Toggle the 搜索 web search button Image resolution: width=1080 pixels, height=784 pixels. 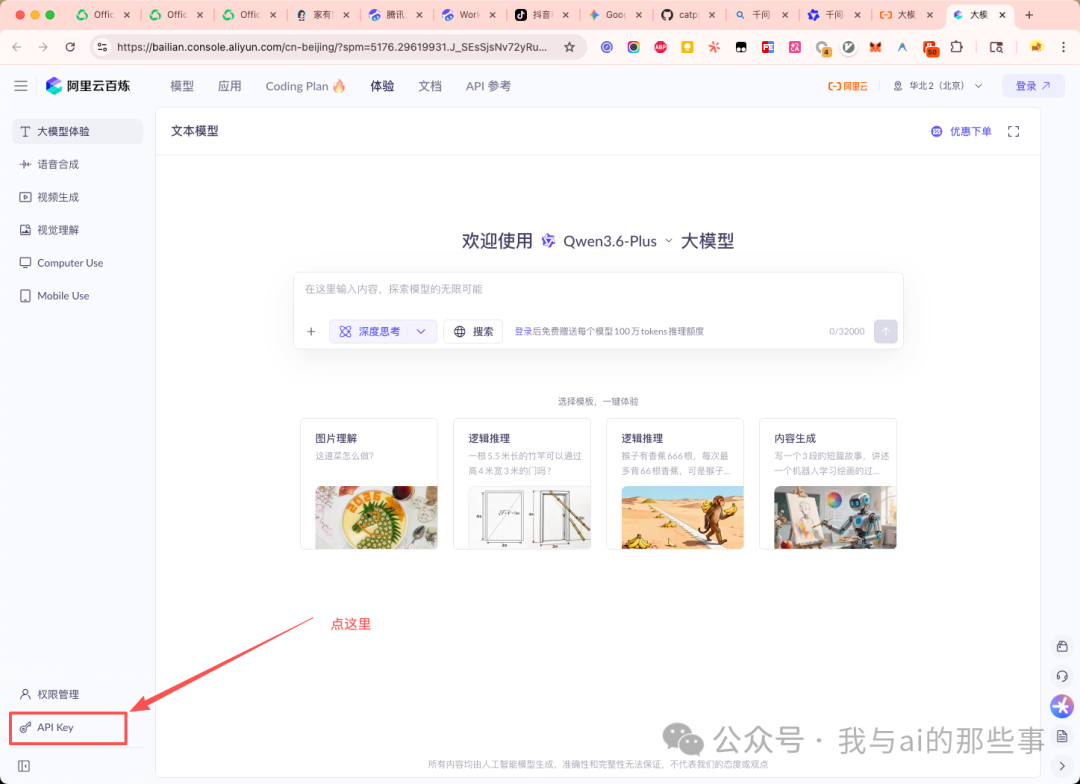473,331
